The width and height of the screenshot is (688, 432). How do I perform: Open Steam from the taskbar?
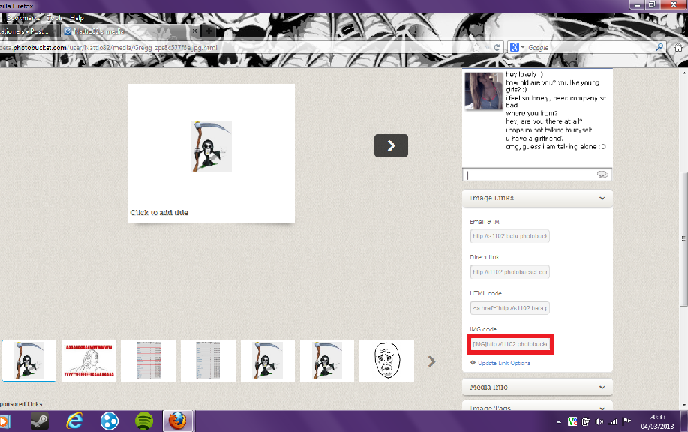(x=39, y=421)
